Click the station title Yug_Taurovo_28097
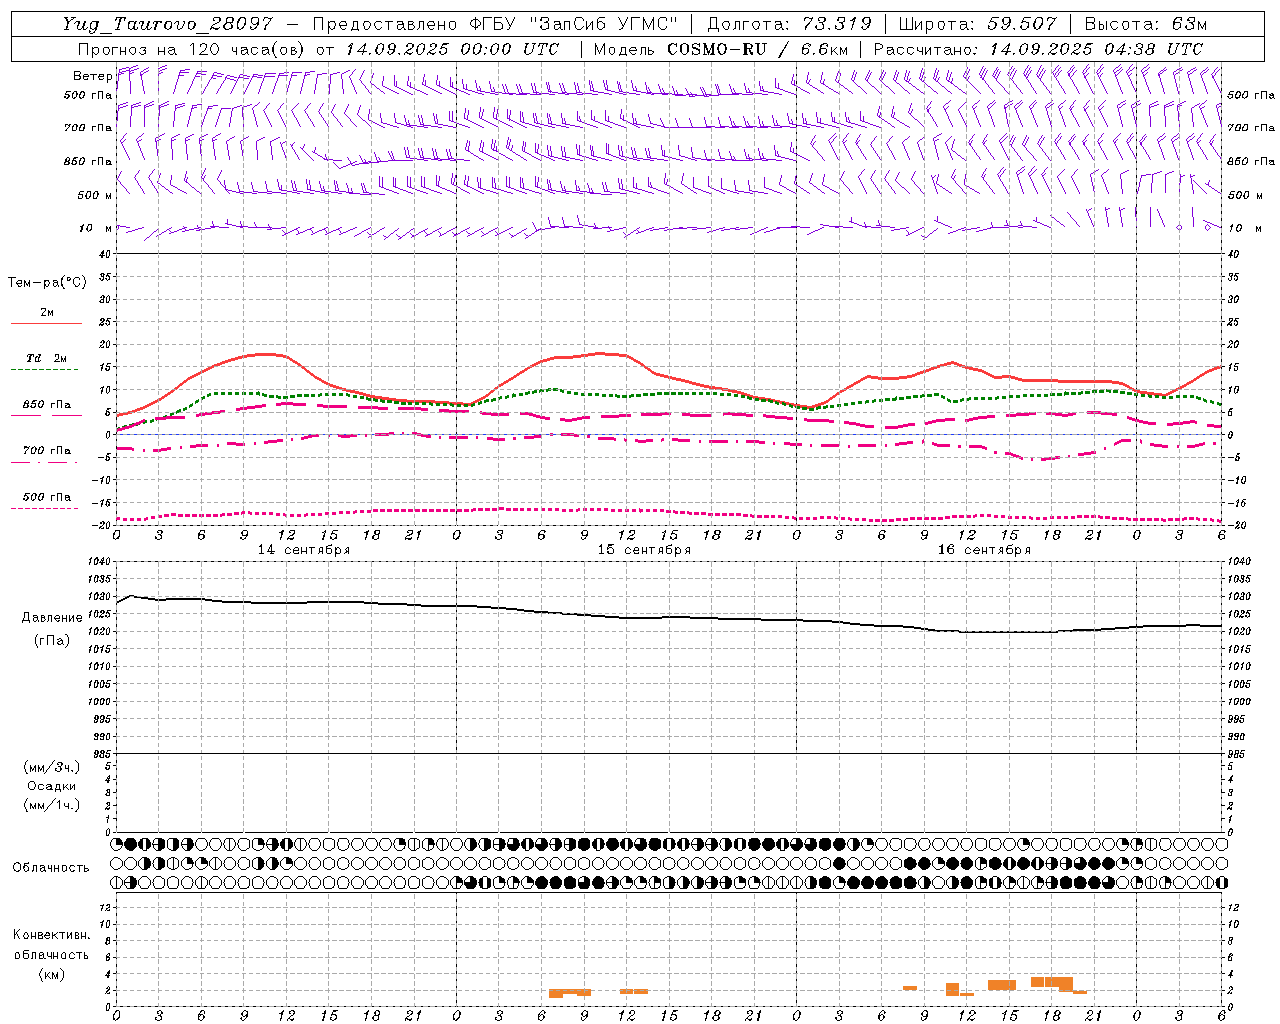This screenshot has width=1280, height=1024. [x=166, y=24]
